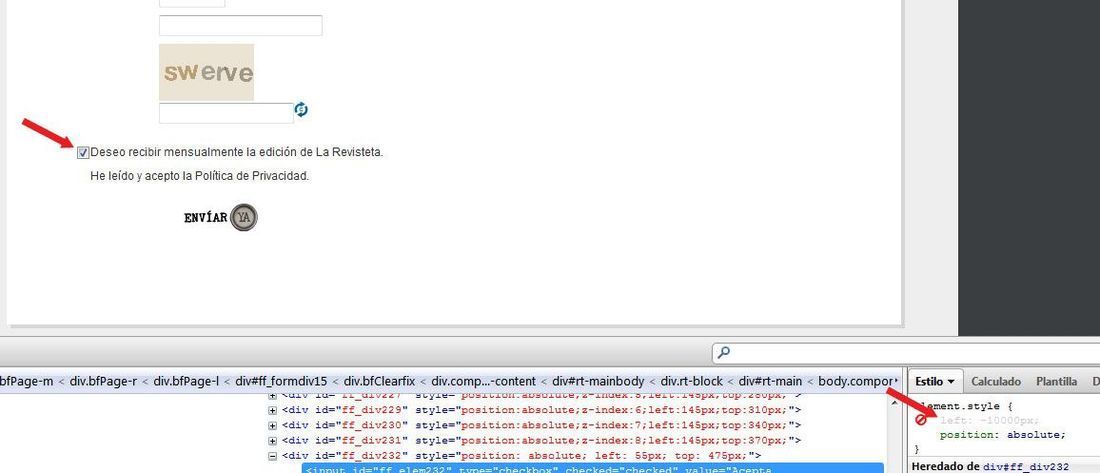The height and width of the screenshot is (473, 1100).
Task: Select div#rt-main in the breadcrumb
Action: 770,381
